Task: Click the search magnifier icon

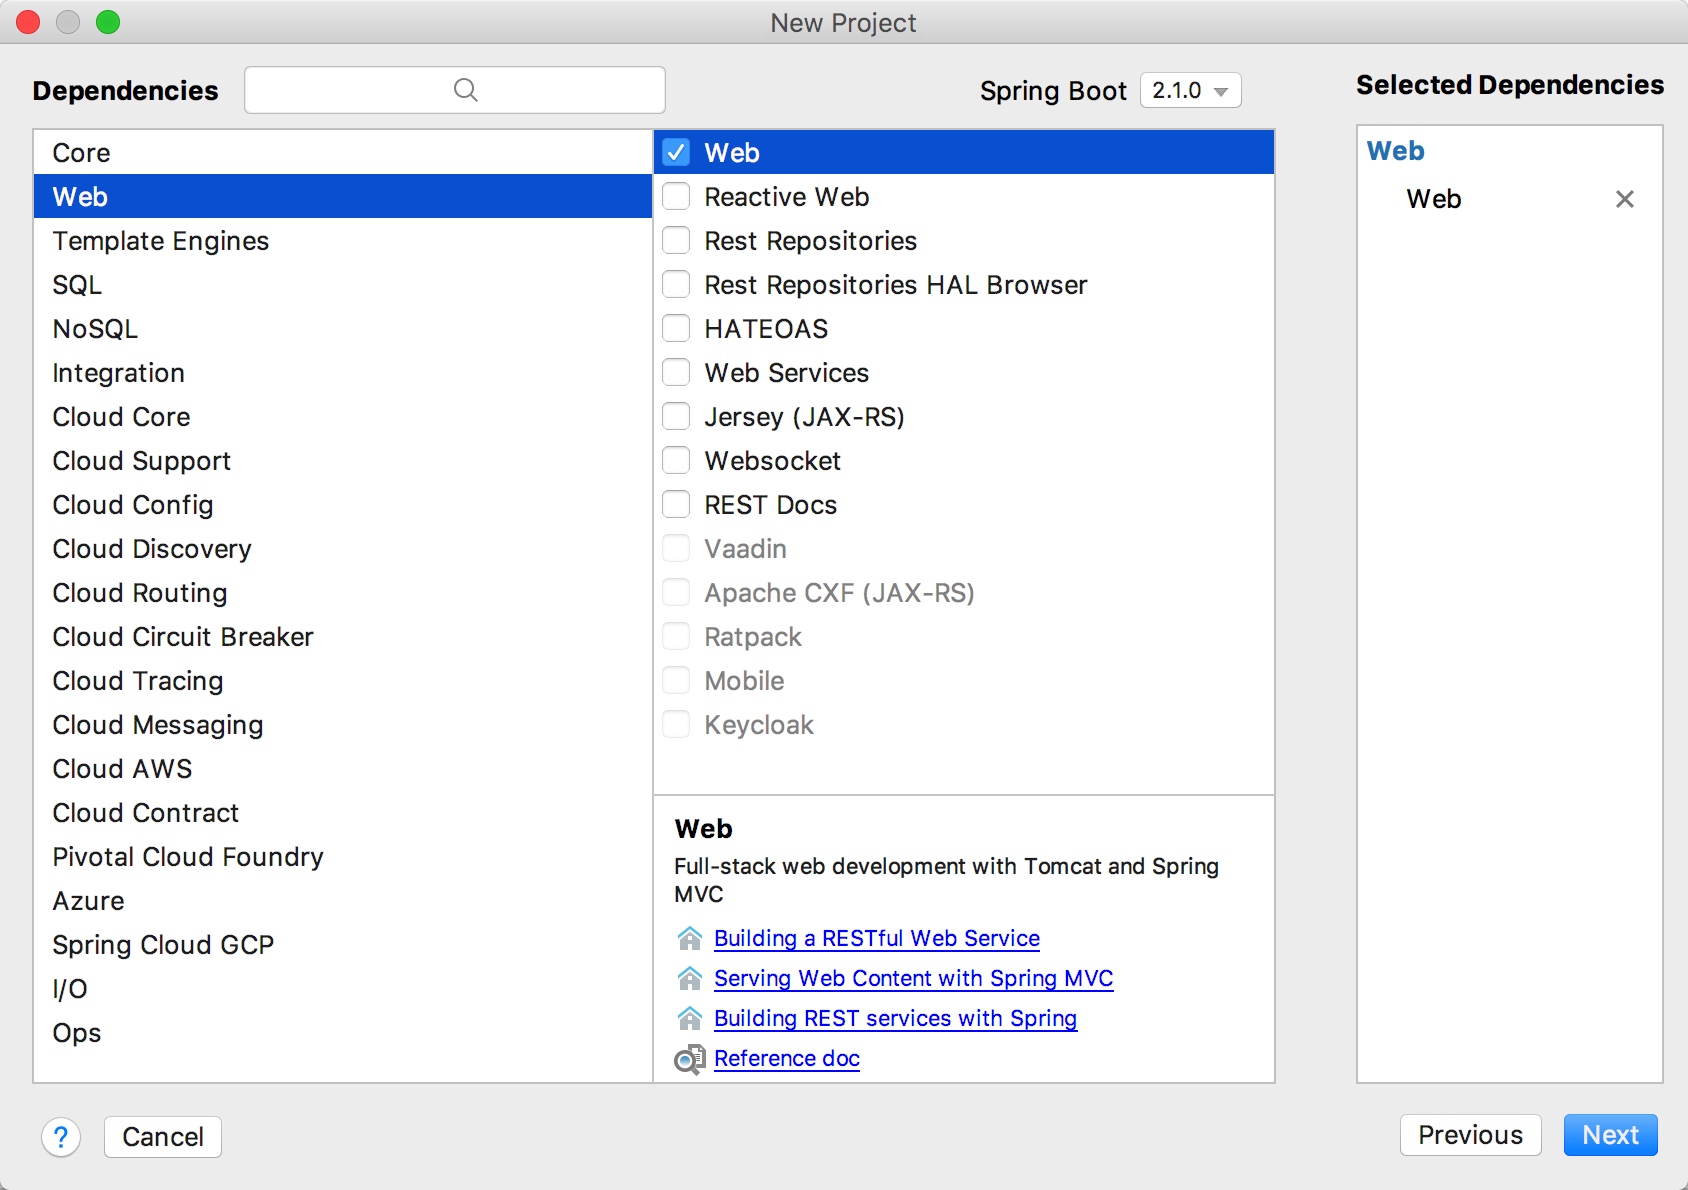Action: [x=465, y=90]
